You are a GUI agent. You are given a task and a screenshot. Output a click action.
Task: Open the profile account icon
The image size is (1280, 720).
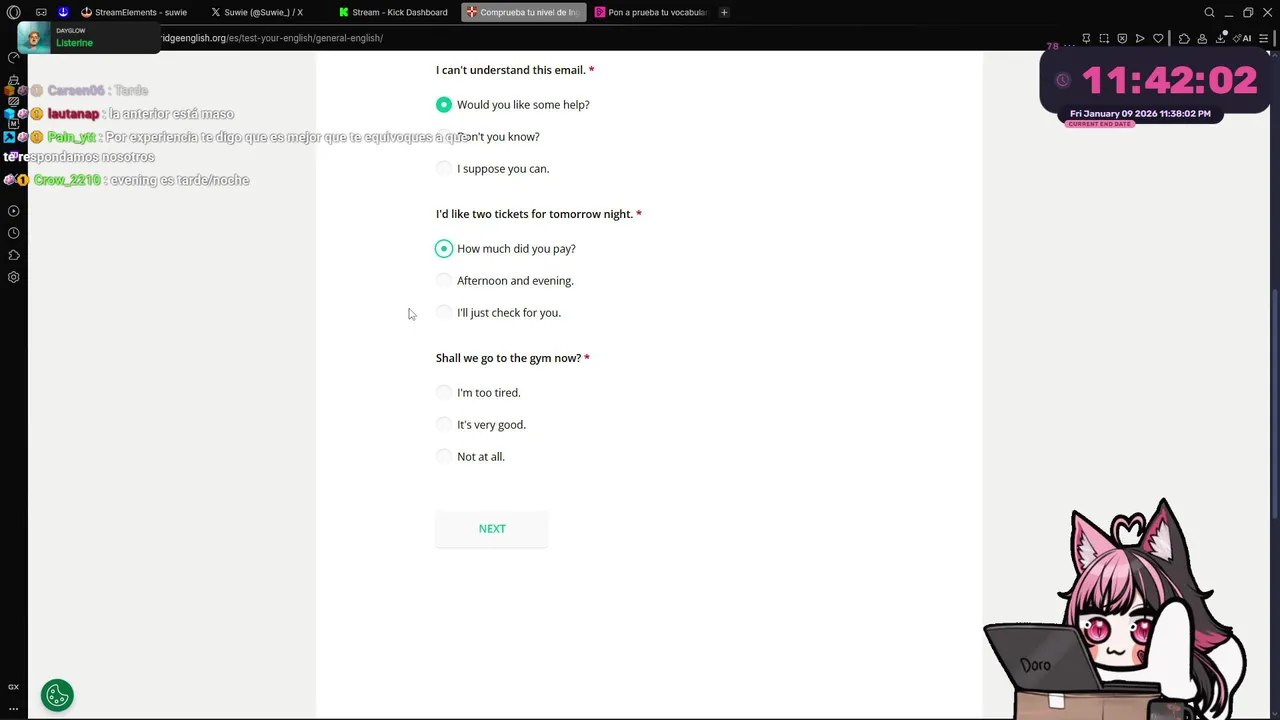1202,38
